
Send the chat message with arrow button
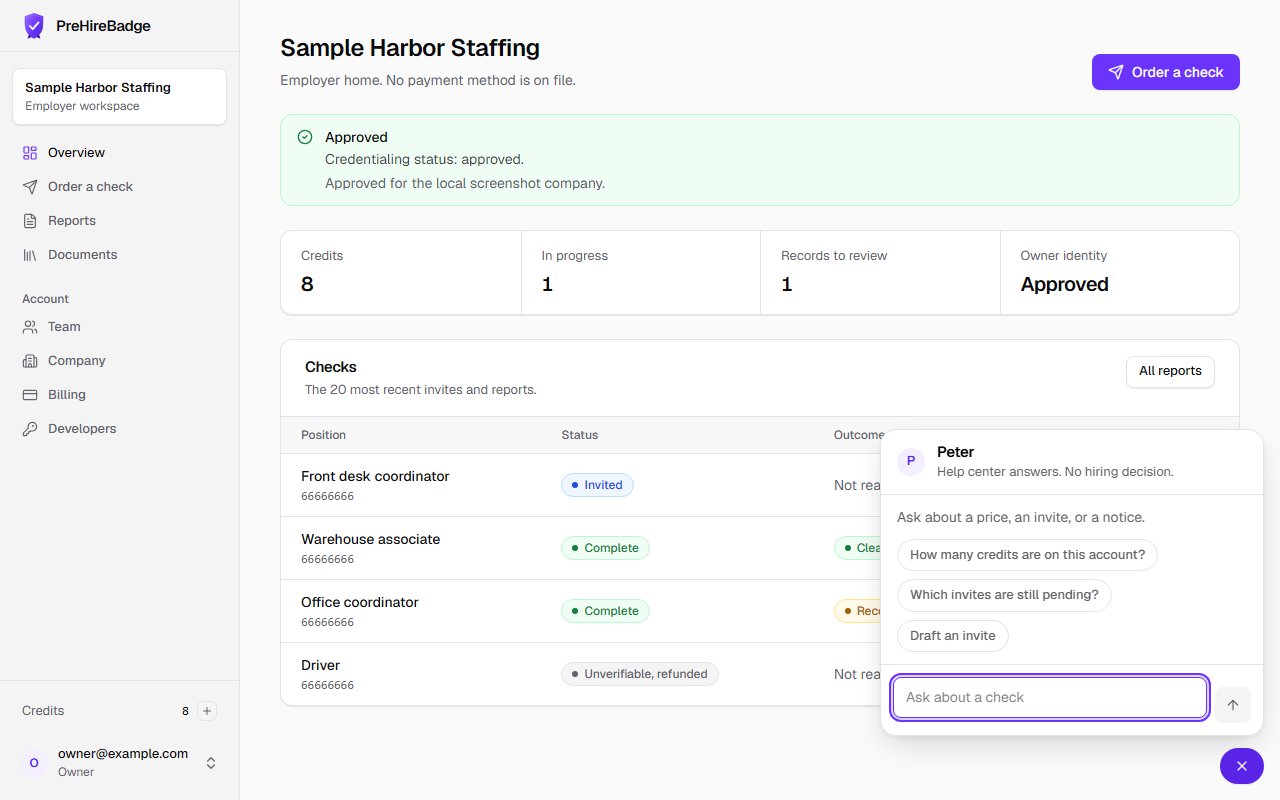click(x=1233, y=705)
